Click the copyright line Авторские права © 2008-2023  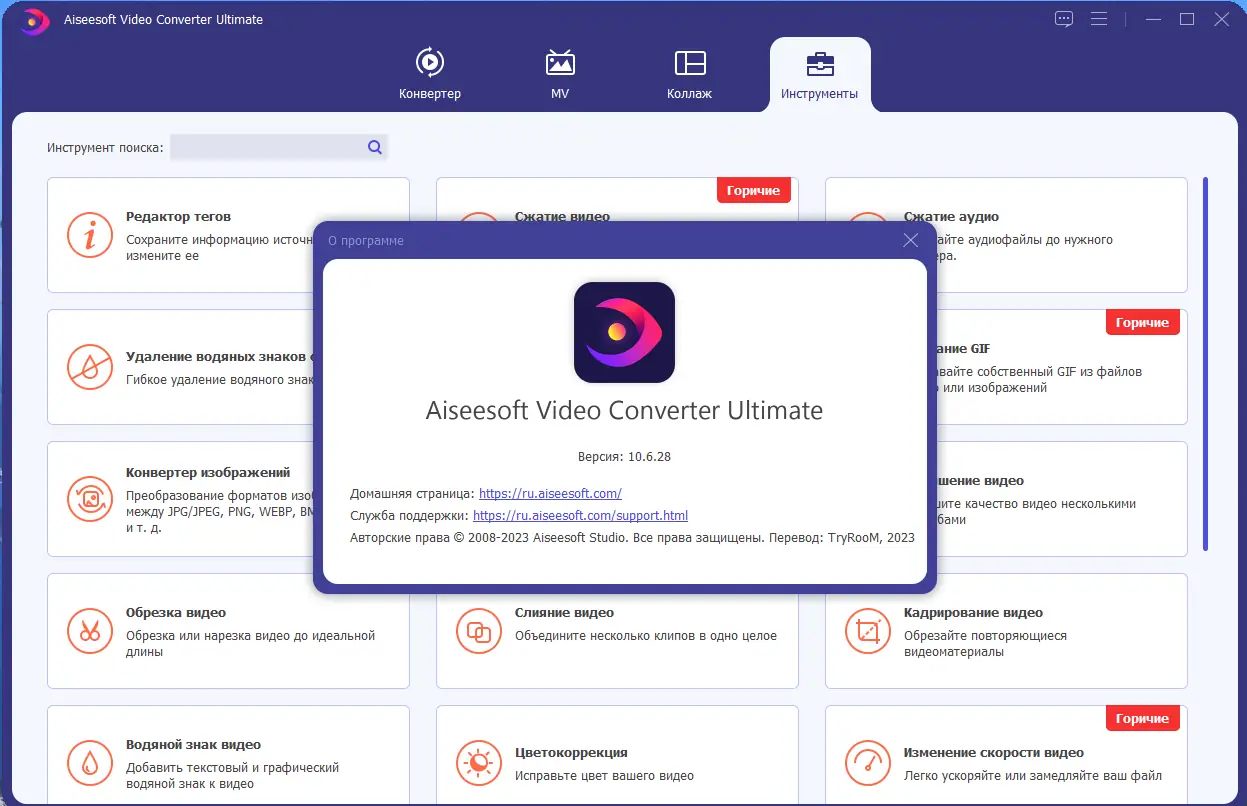(632, 538)
